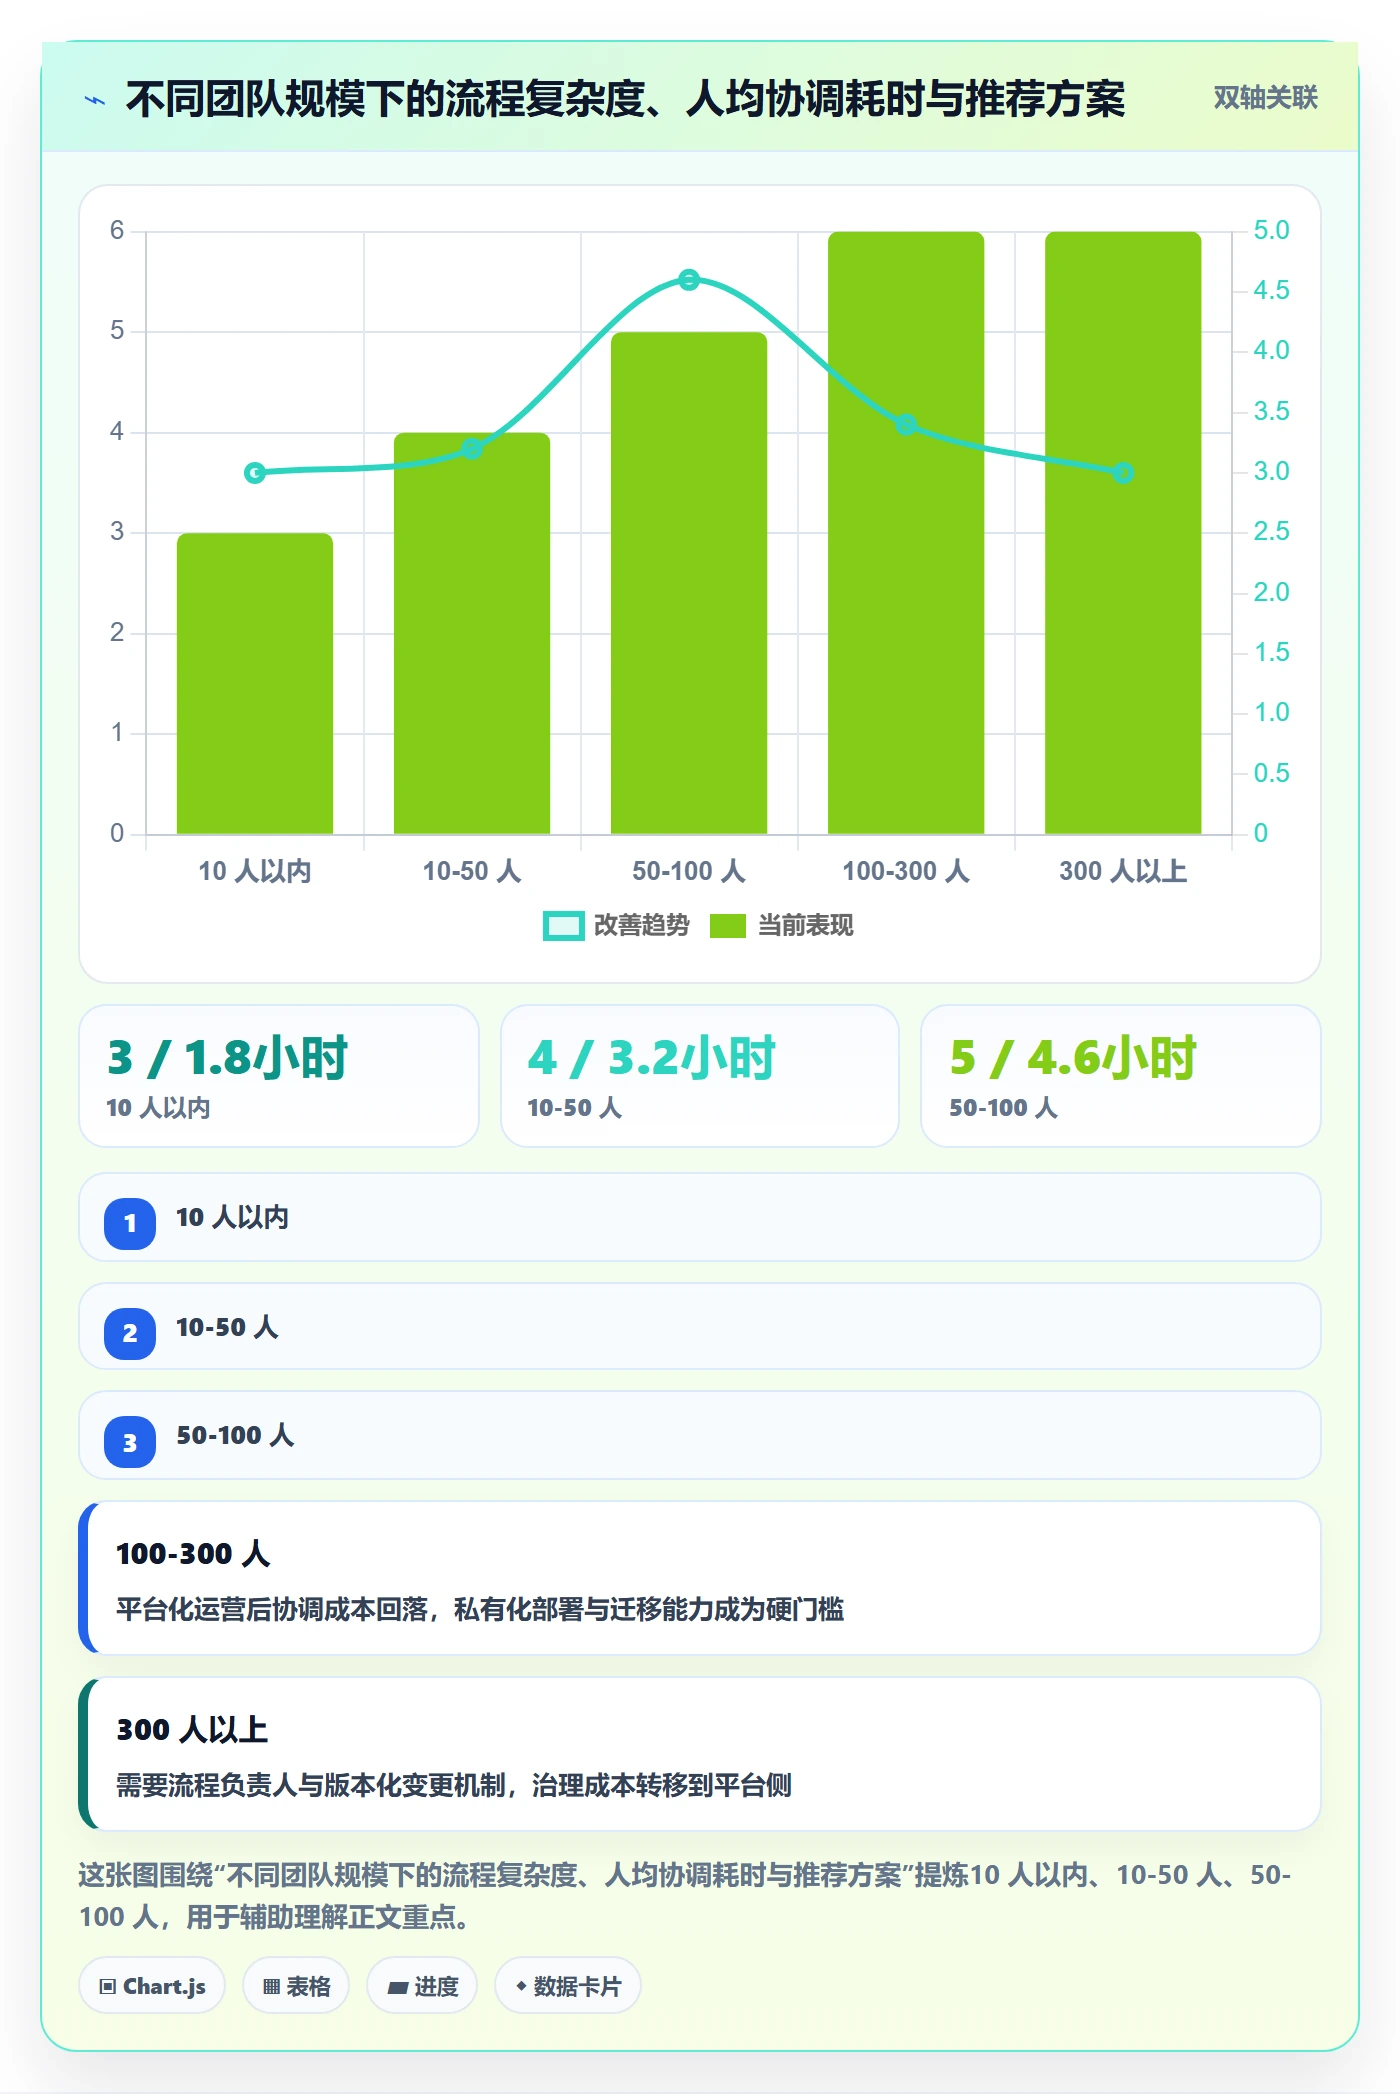
Task: Click the x-axis label 300 人以上
Action: point(1123,871)
